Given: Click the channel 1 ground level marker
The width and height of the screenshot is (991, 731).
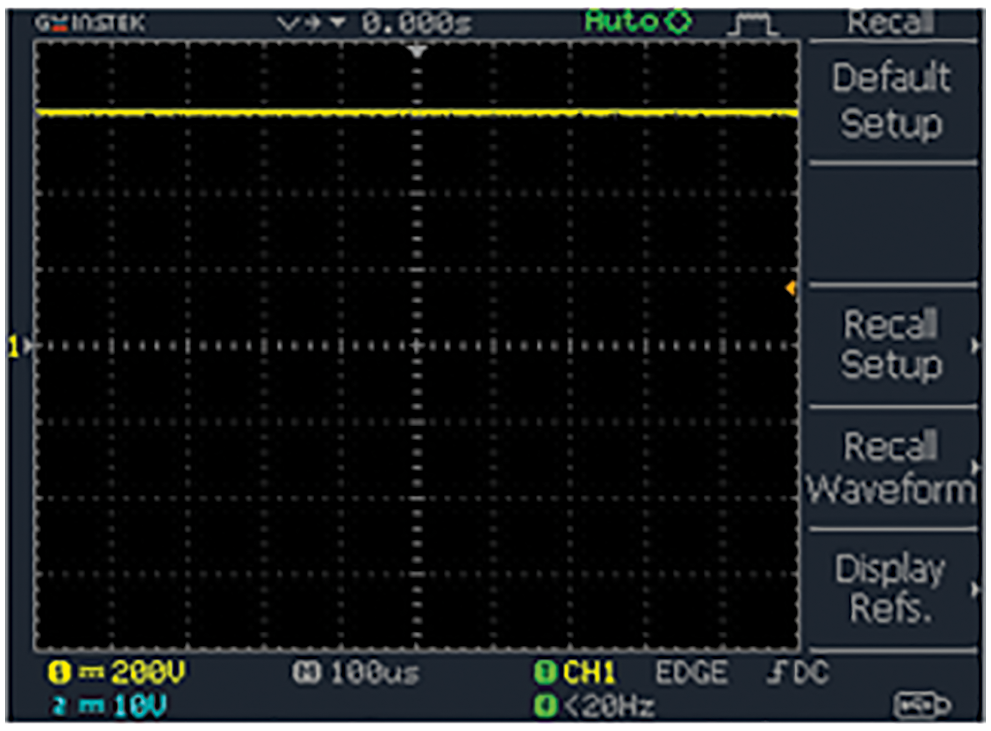Looking at the screenshot, I should [16, 347].
